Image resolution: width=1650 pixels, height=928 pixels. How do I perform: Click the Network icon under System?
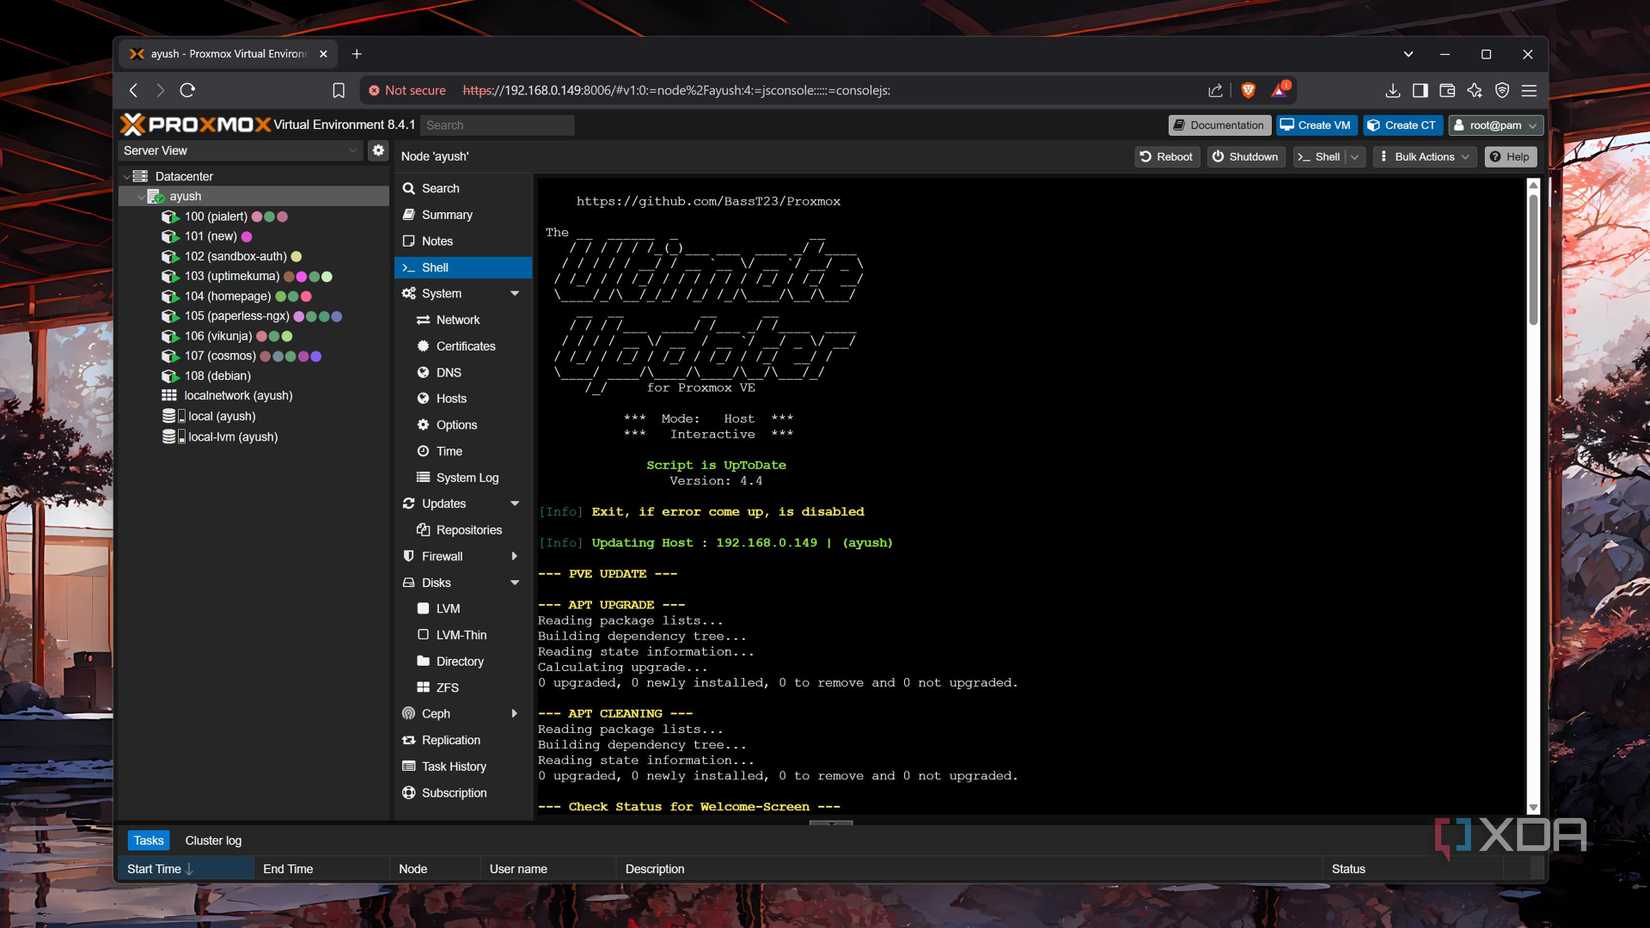458,319
